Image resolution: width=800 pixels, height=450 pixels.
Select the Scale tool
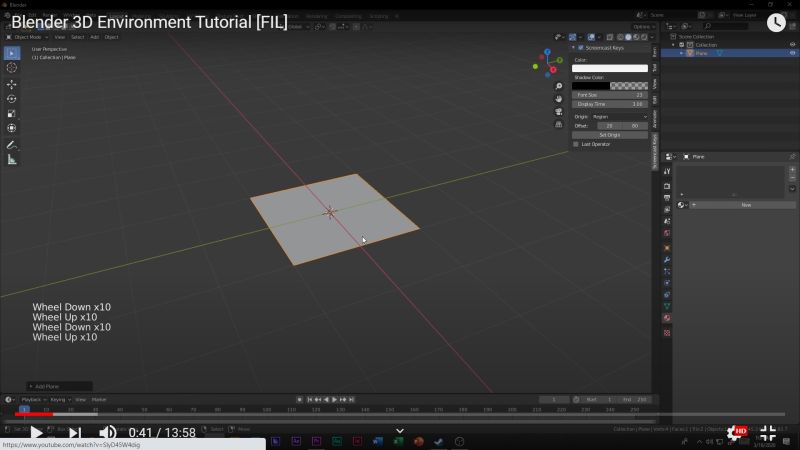click(12, 114)
